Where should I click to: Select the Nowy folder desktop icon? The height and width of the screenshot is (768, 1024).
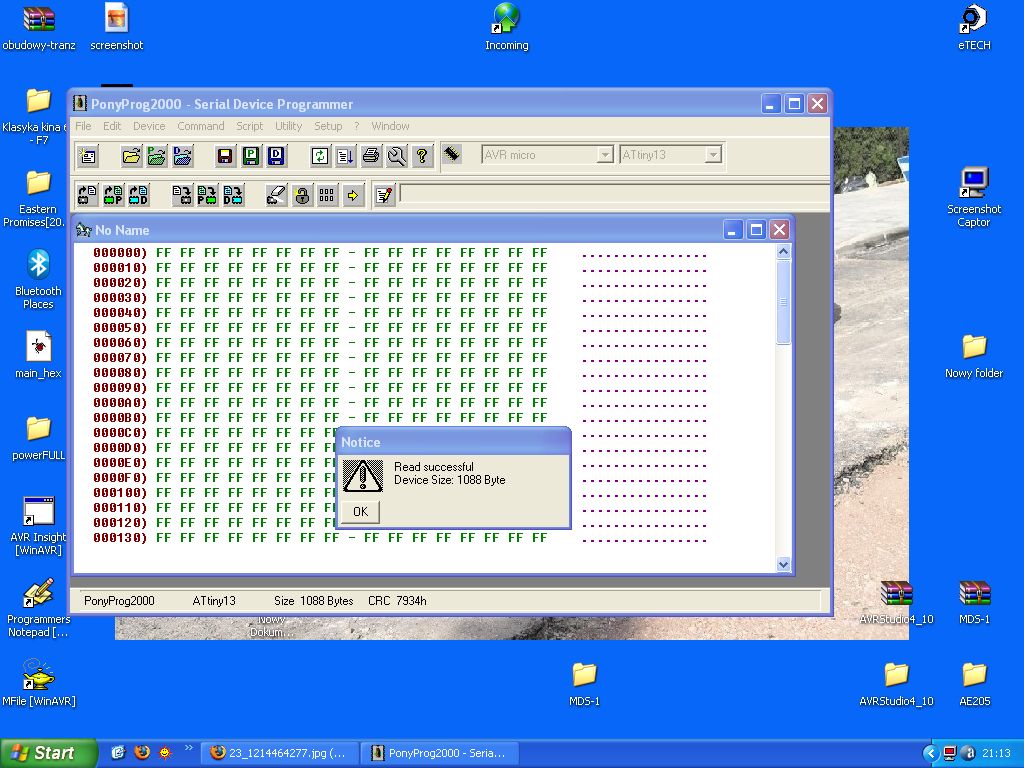[974, 356]
